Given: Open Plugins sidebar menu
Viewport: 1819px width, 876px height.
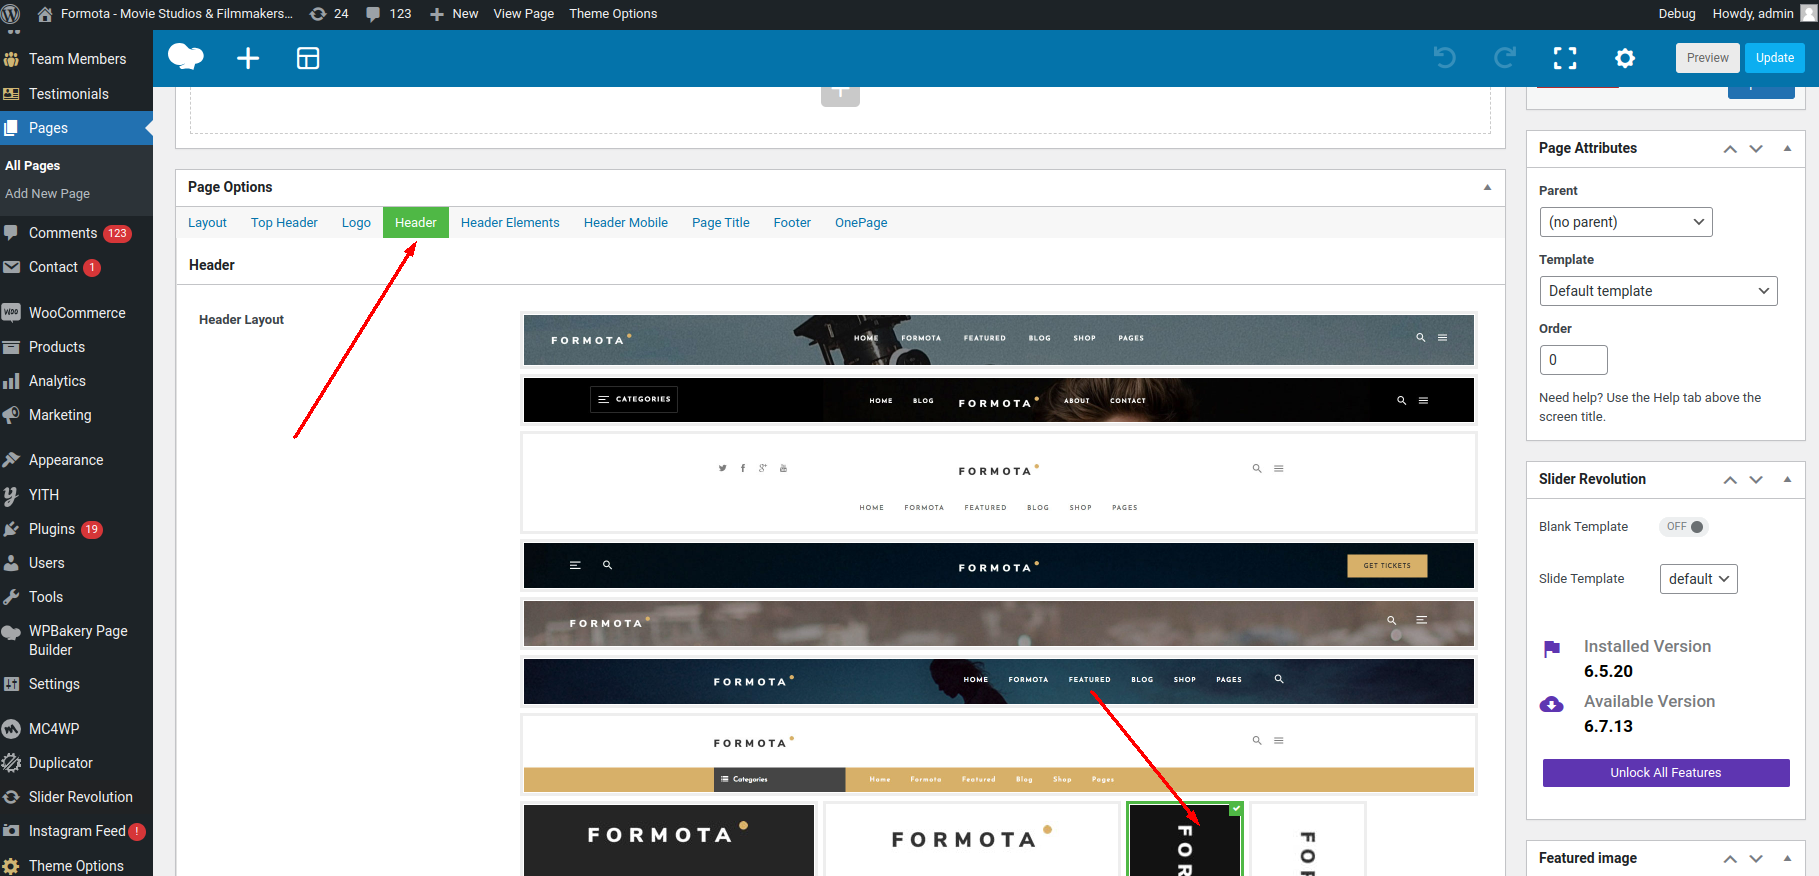Looking at the screenshot, I should [x=76, y=529].
